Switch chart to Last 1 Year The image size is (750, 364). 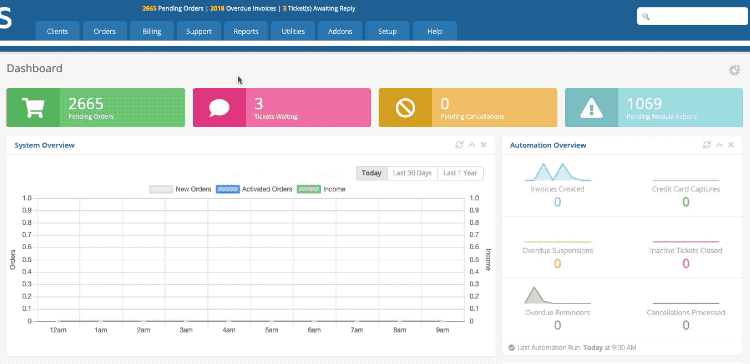point(460,173)
